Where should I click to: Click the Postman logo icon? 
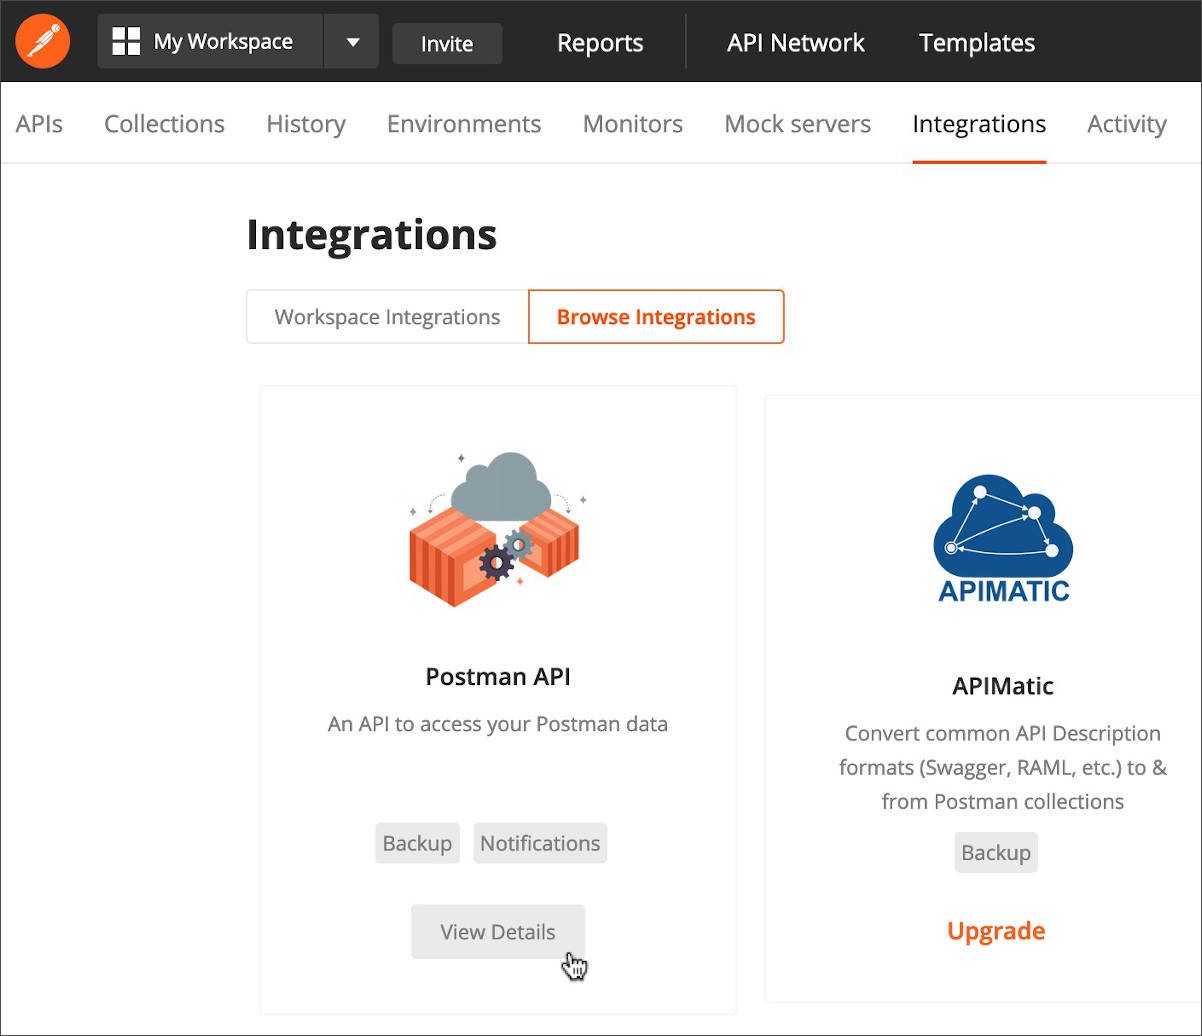pos(43,42)
